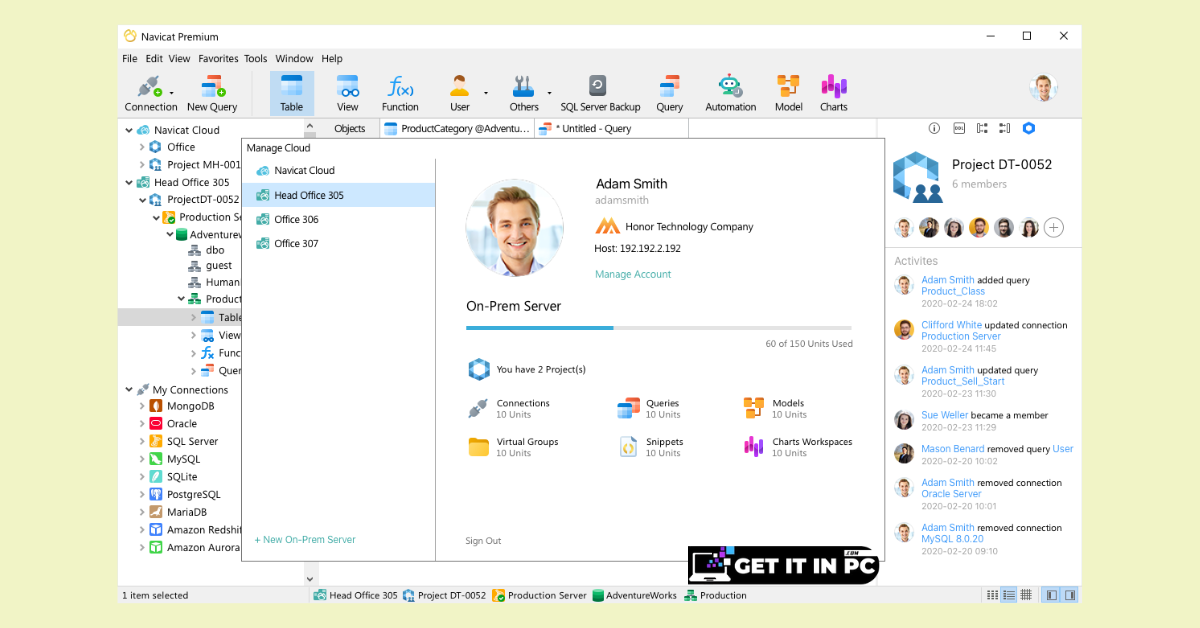Viewport: 1200px width, 628px height.
Task: Open the Favorites menu
Action: (218, 59)
